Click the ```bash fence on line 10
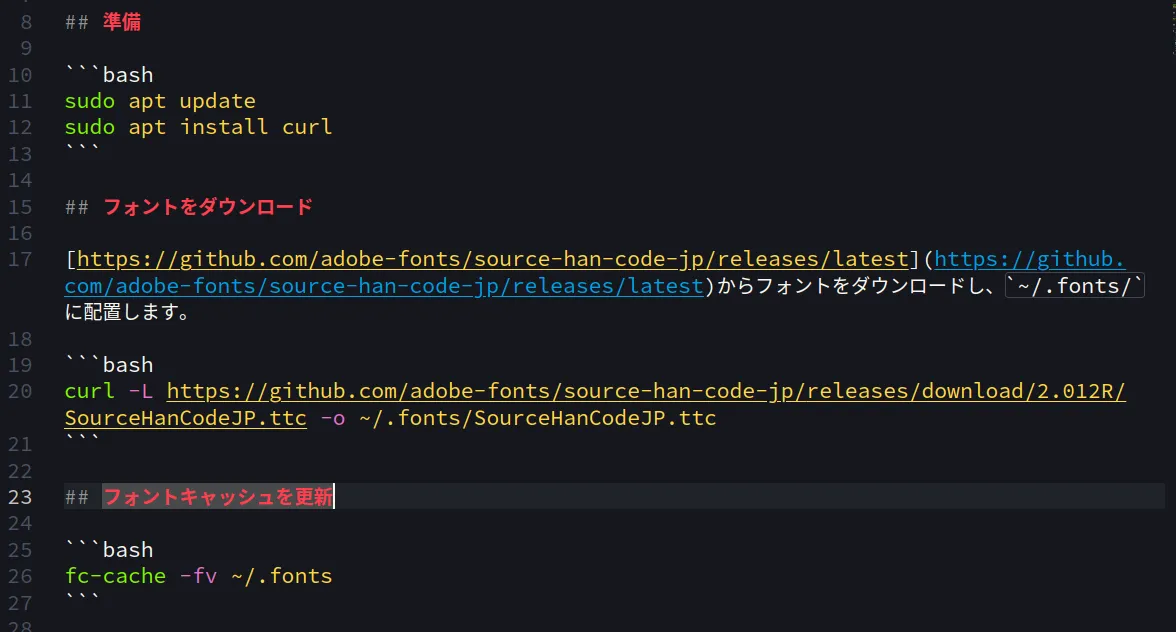Image resolution: width=1176 pixels, height=632 pixels. click(109, 75)
